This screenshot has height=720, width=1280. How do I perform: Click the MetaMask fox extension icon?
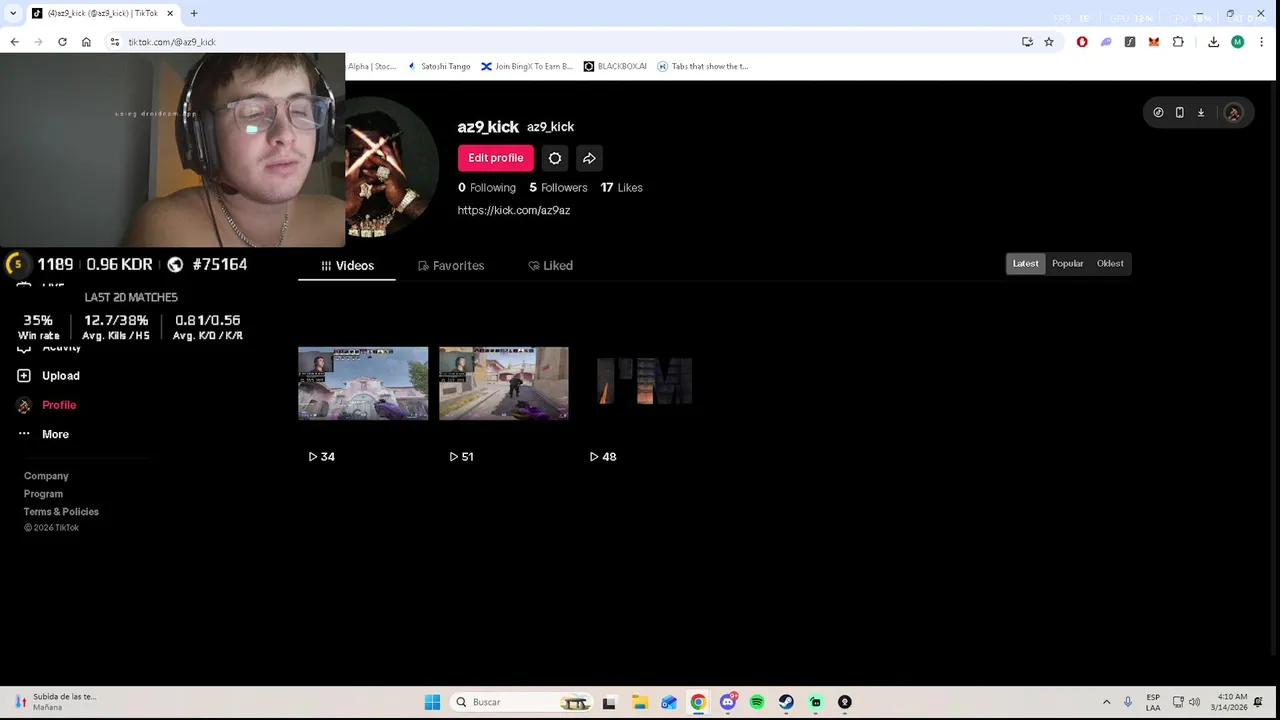click(1154, 42)
